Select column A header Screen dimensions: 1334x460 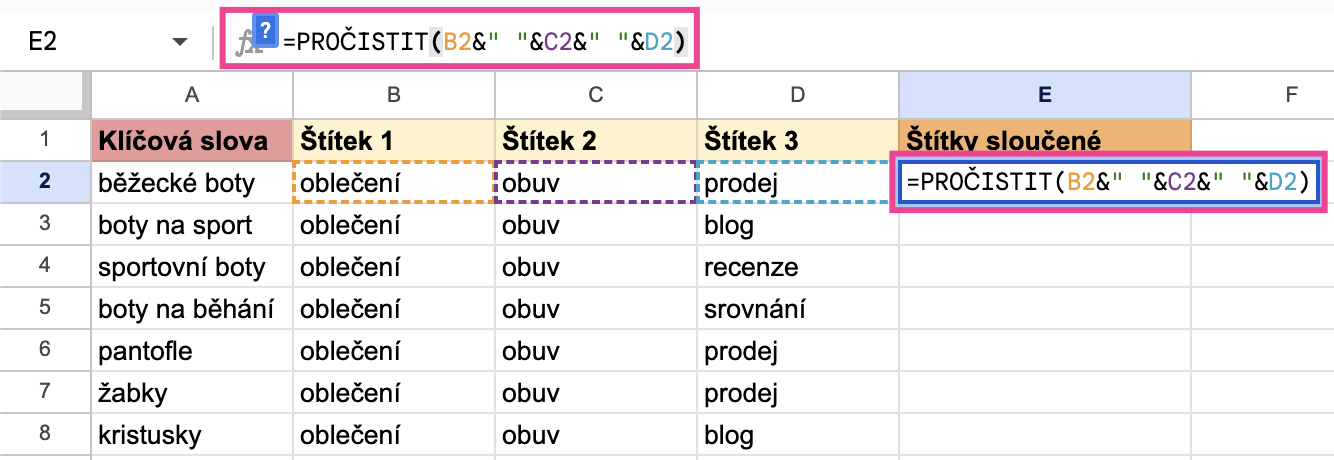(193, 95)
